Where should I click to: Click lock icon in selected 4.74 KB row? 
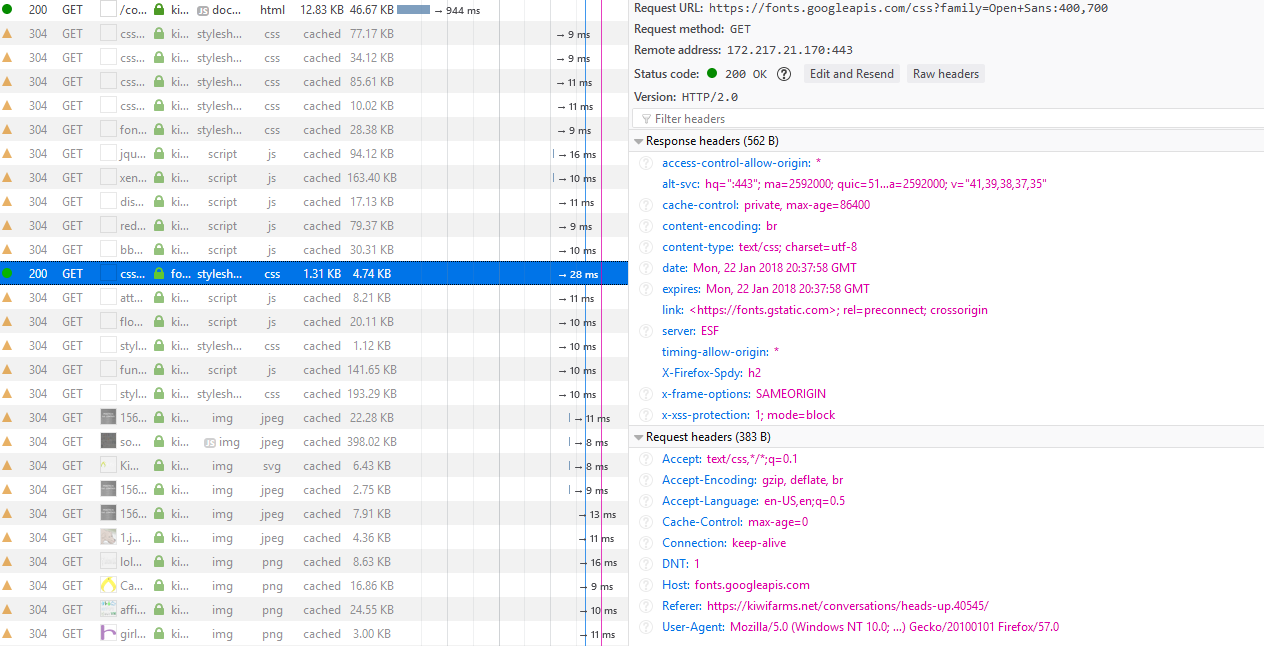click(159, 273)
